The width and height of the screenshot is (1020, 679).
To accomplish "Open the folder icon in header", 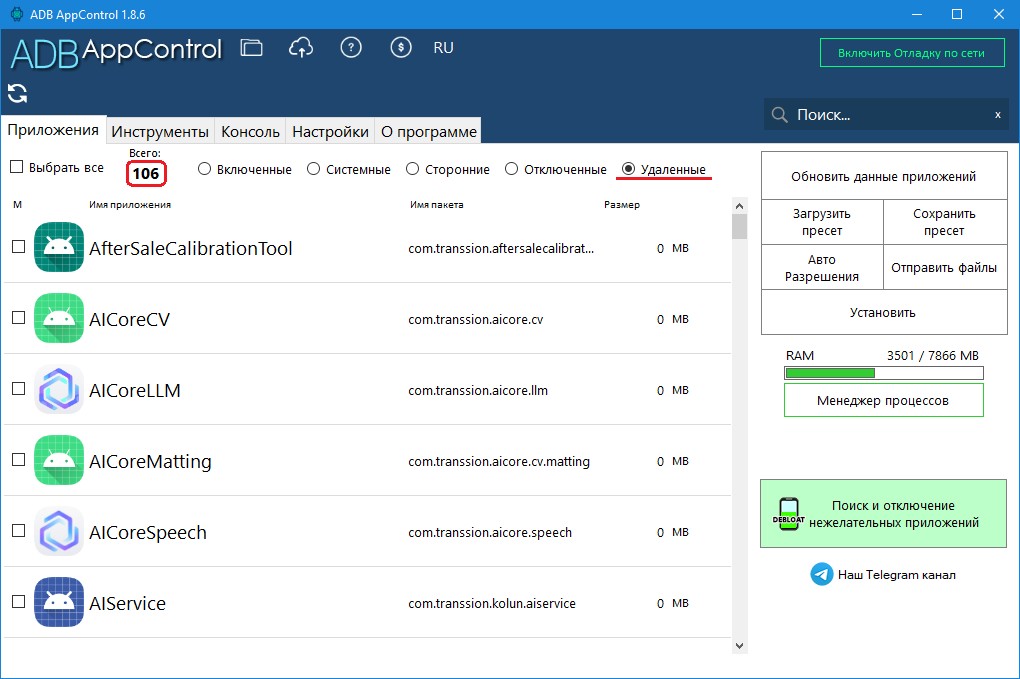I will 251,47.
